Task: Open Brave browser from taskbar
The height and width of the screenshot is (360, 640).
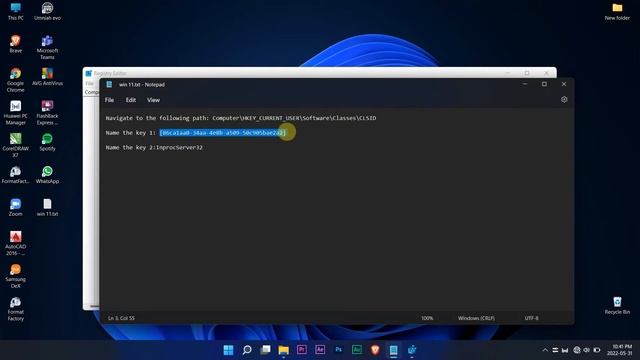Action: [x=375, y=350]
